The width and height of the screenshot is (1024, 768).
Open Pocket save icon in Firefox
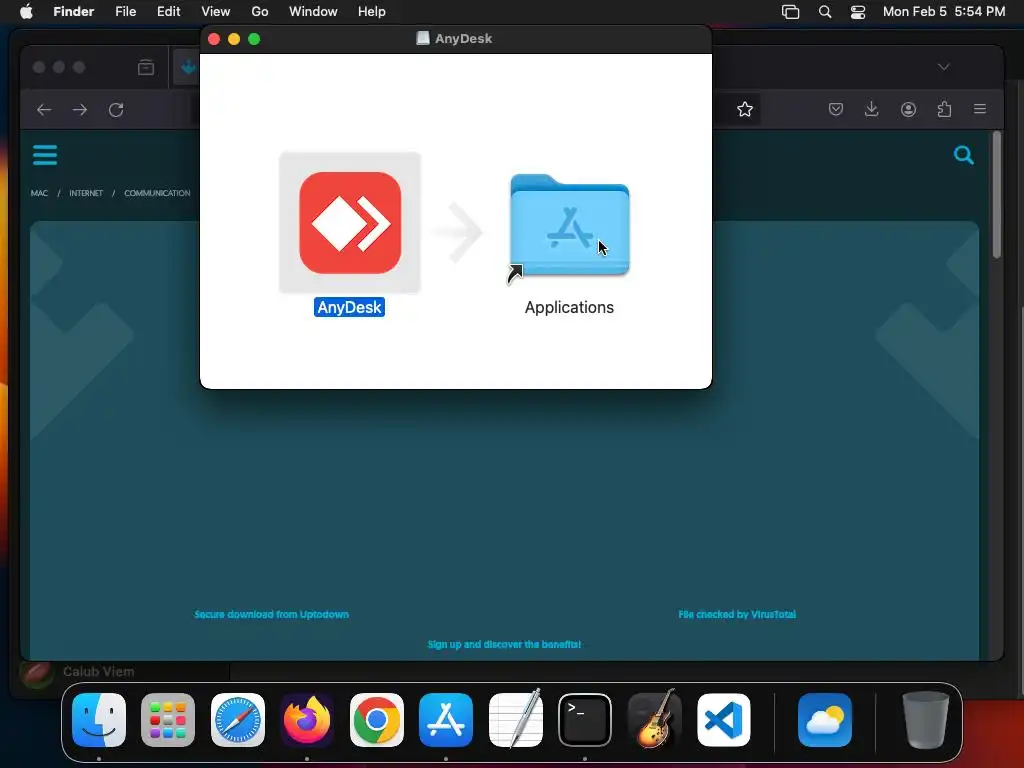836,109
